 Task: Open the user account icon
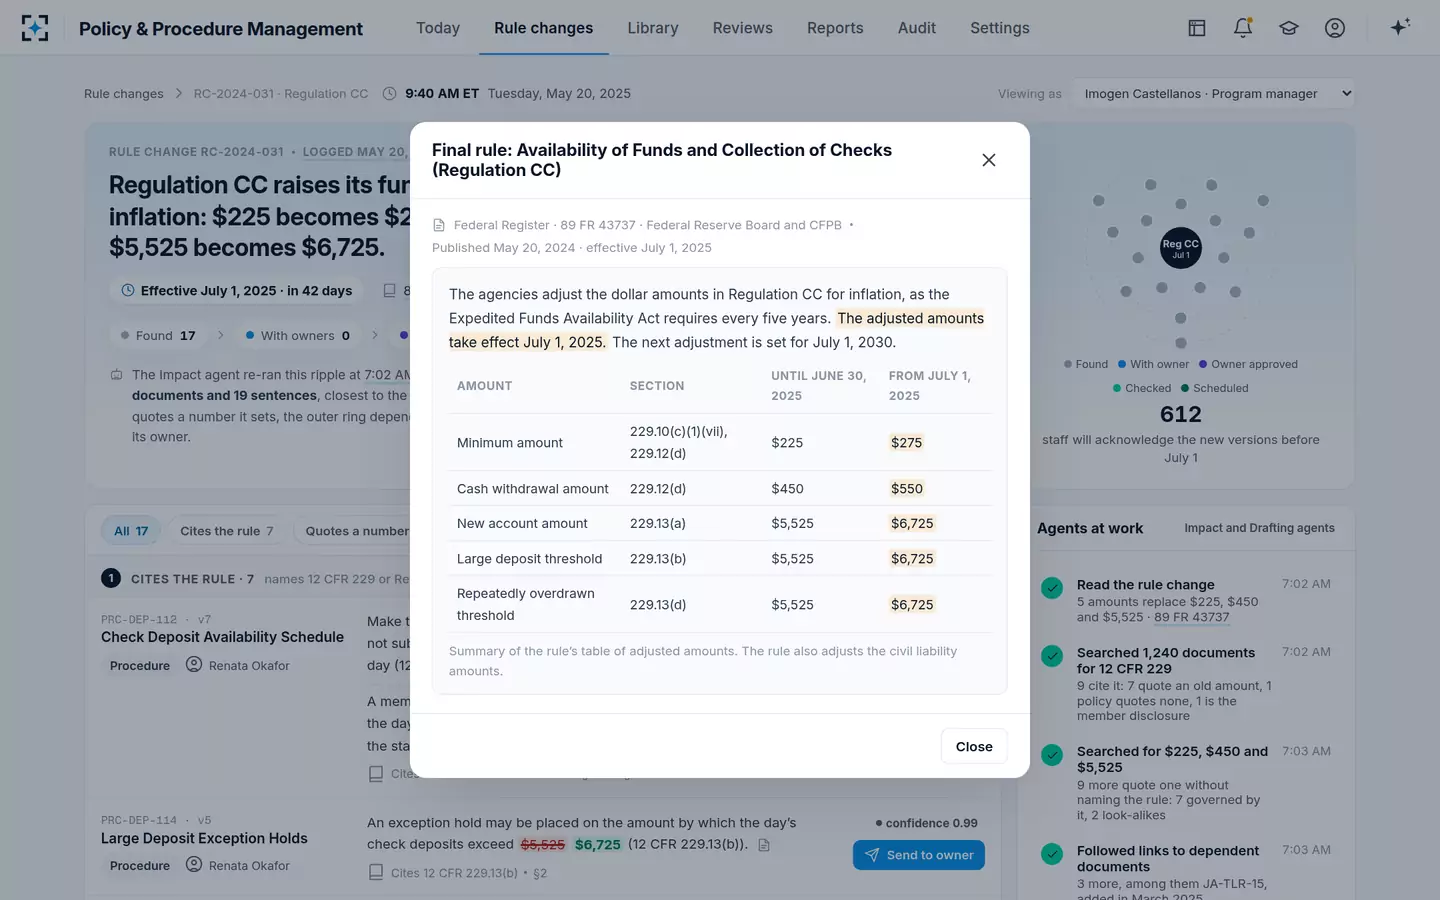click(x=1335, y=28)
